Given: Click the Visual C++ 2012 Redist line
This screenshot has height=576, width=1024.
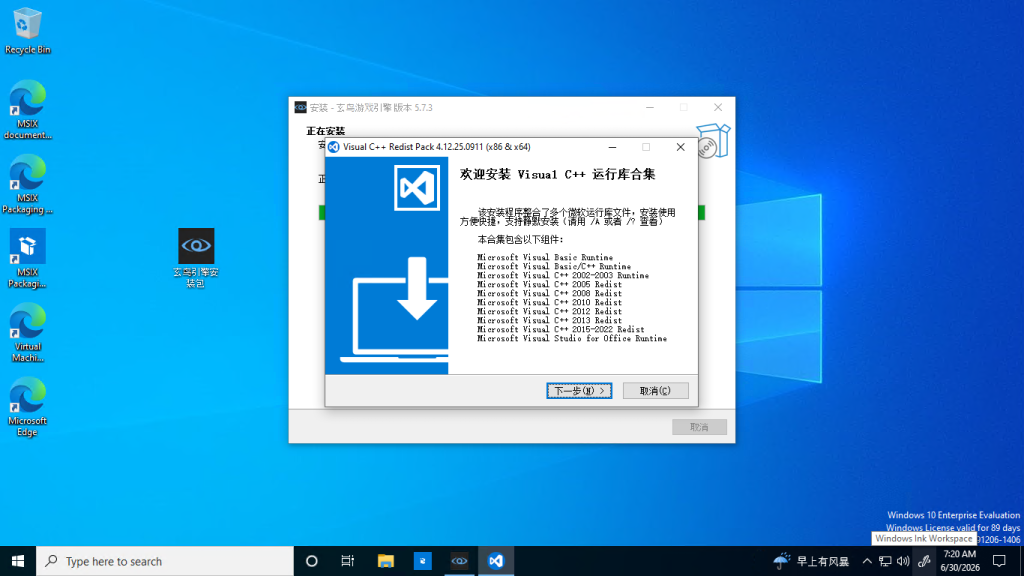Looking at the screenshot, I should pyautogui.click(x=549, y=312).
